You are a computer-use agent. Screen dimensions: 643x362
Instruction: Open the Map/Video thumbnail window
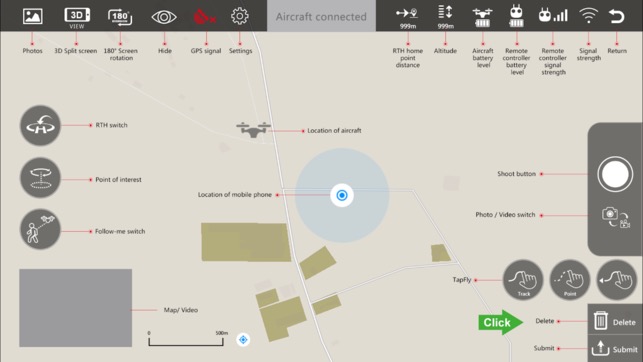pos(75,308)
